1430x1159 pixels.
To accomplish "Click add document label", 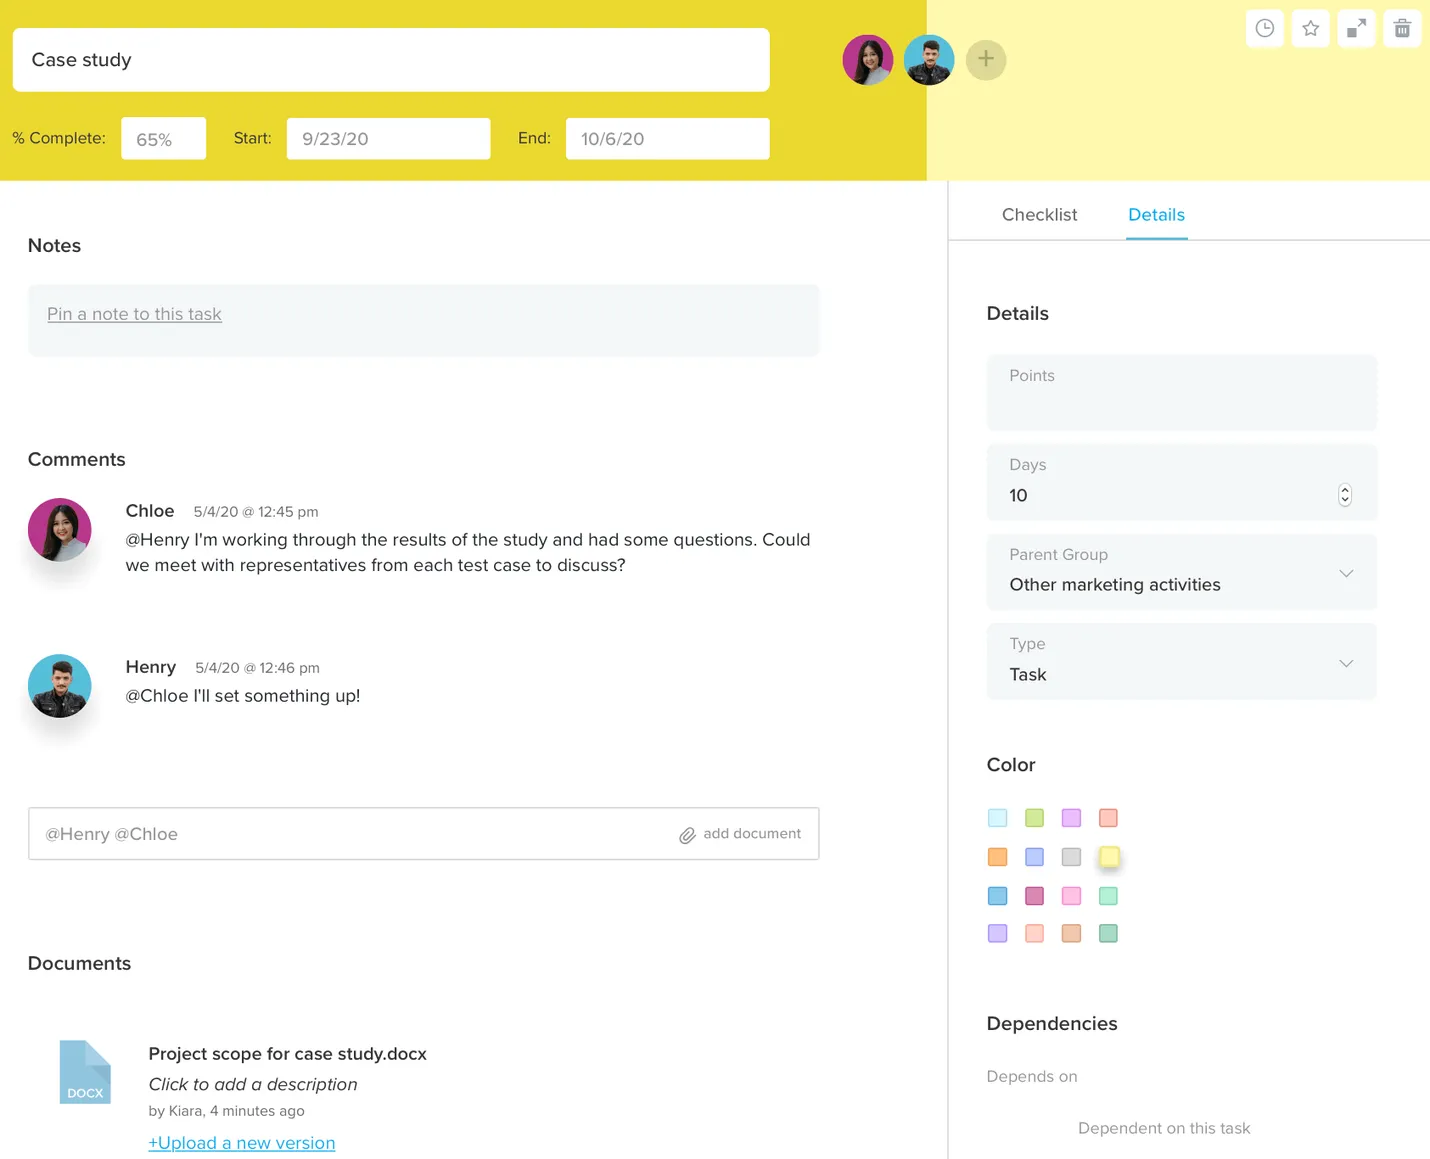I will coord(752,834).
